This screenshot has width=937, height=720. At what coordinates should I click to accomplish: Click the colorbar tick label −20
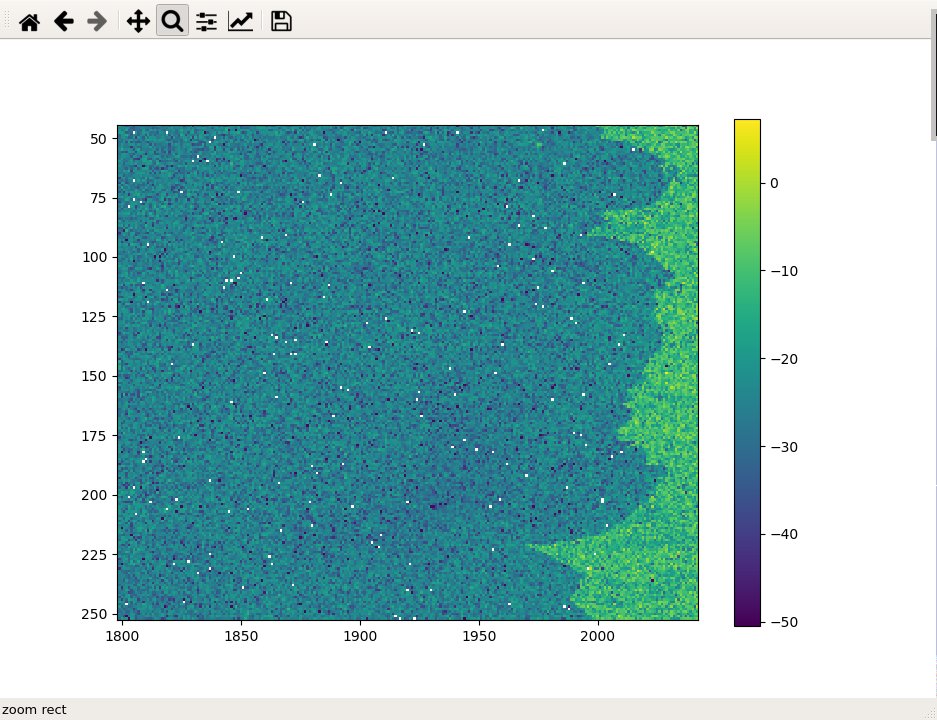pyautogui.click(x=784, y=359)
